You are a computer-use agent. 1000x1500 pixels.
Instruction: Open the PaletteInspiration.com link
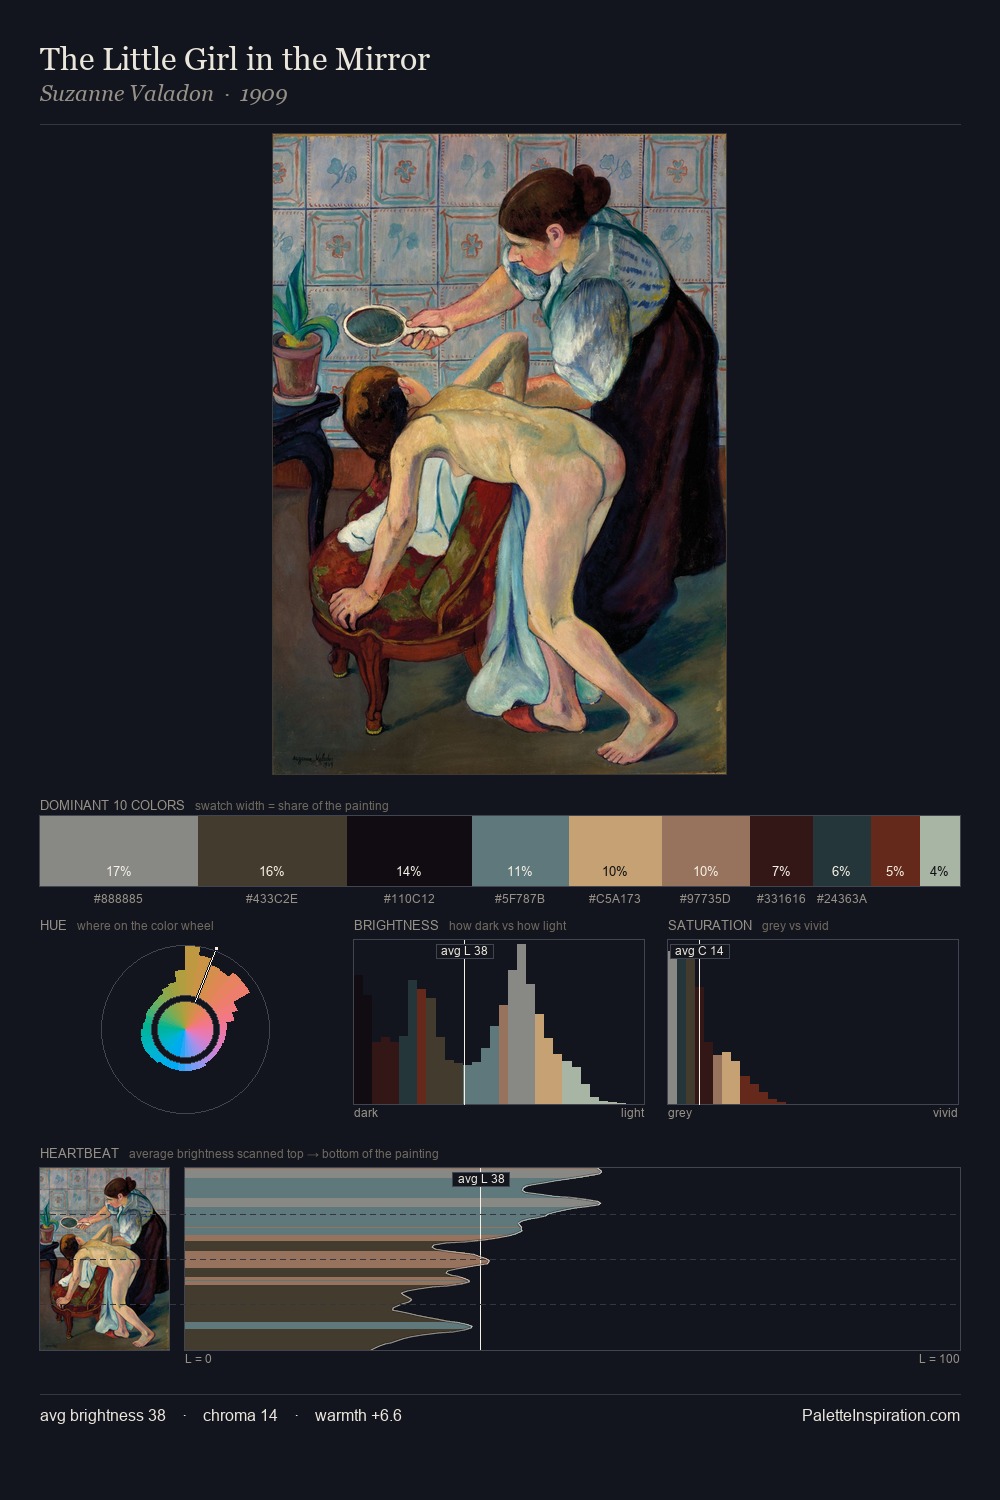tap(881, 1416)
